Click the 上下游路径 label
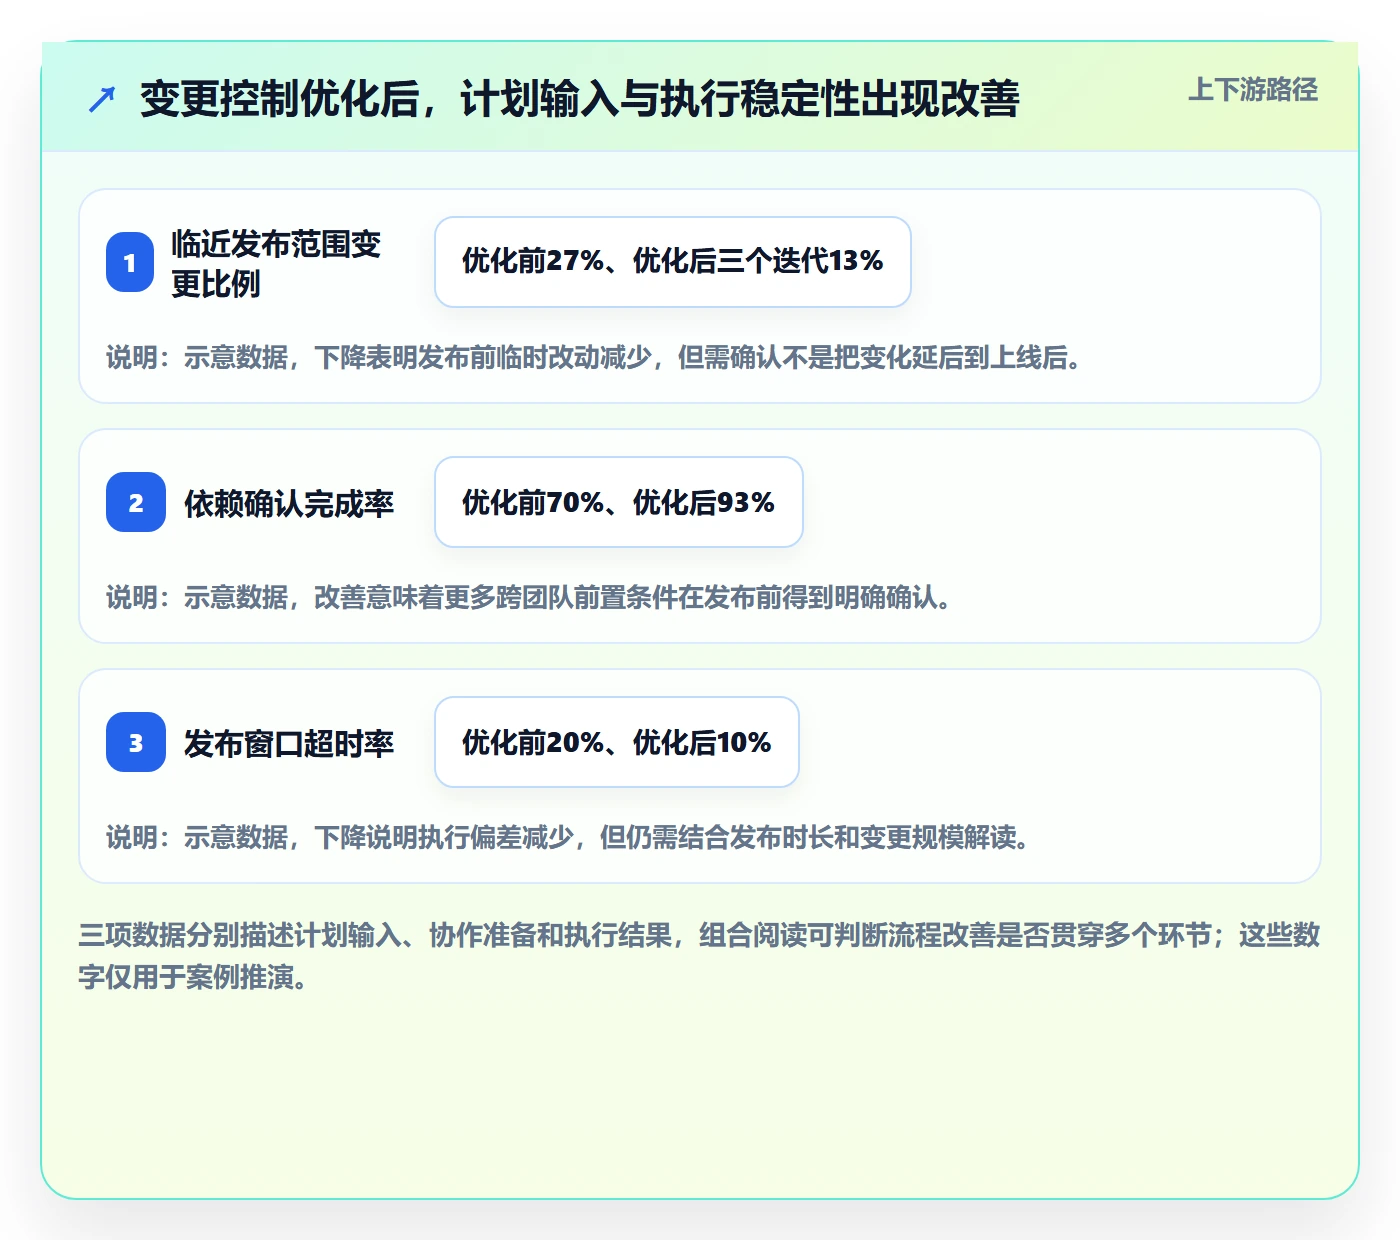 click(1253, 90)
